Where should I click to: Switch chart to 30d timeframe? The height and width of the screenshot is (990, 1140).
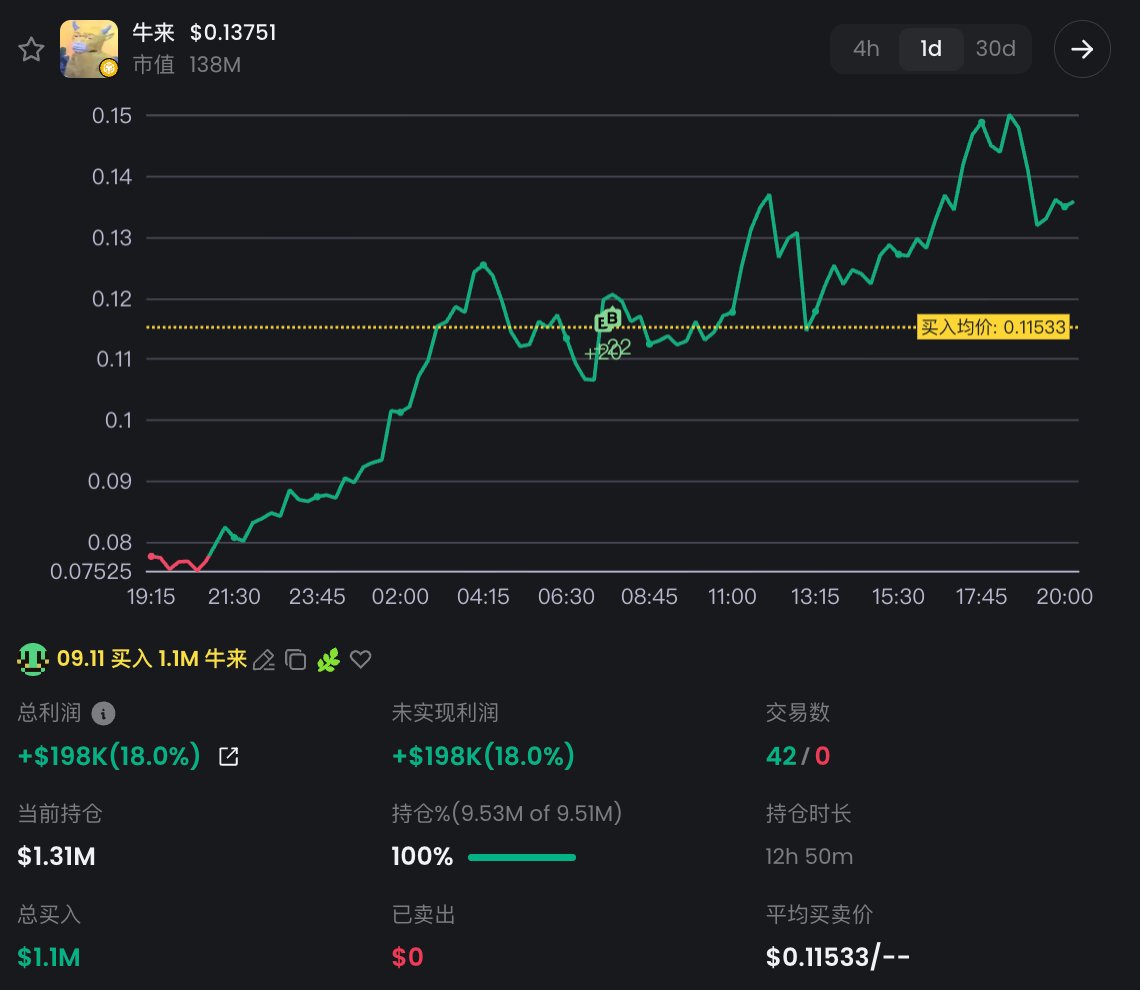point(995,49)
